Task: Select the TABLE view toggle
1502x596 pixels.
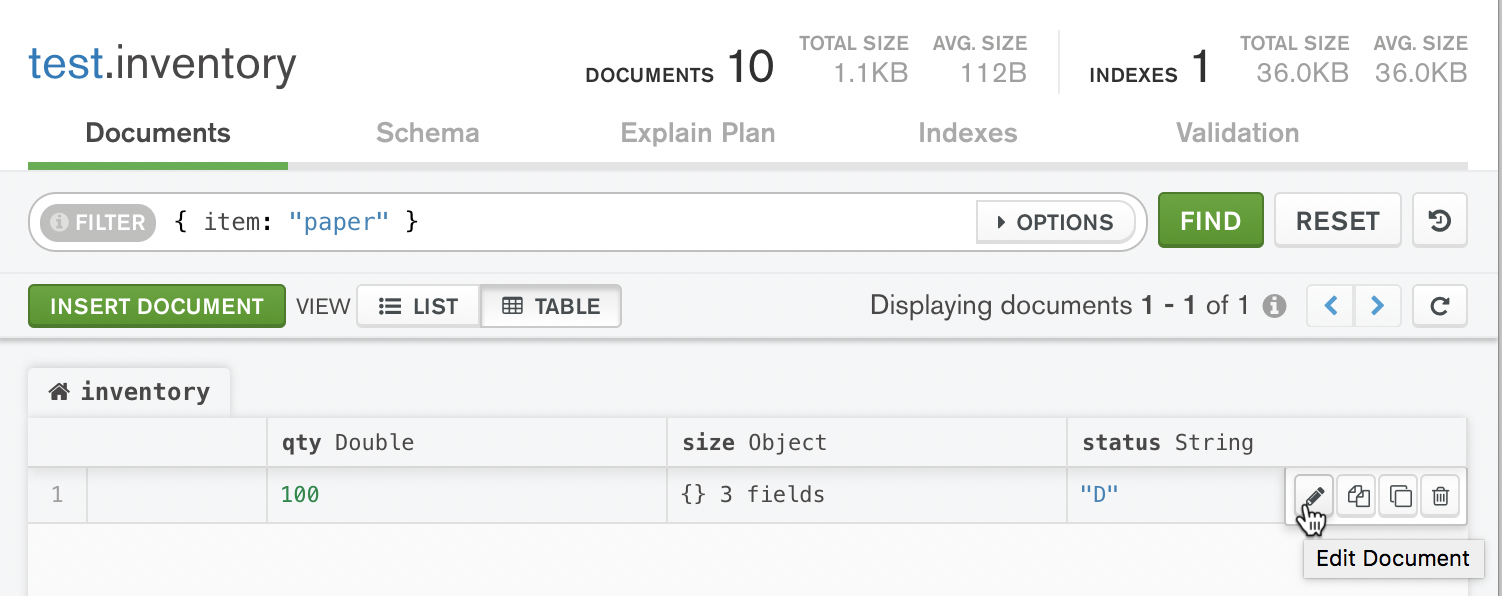Action: (551, 306)
